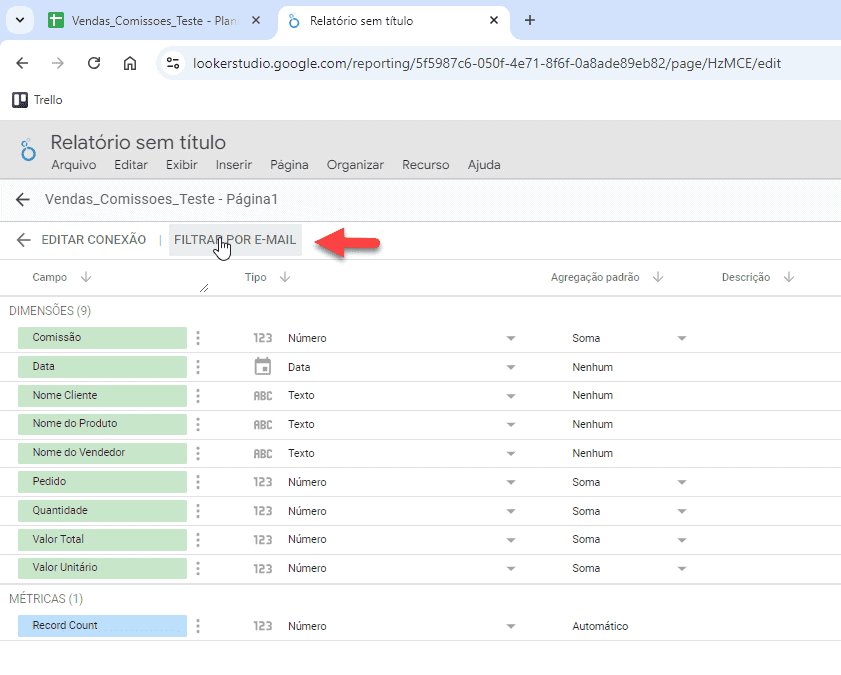Click the calendar type icon for Data
The width and height of the screenshot is (841, 675).
[x=262, y=367]
